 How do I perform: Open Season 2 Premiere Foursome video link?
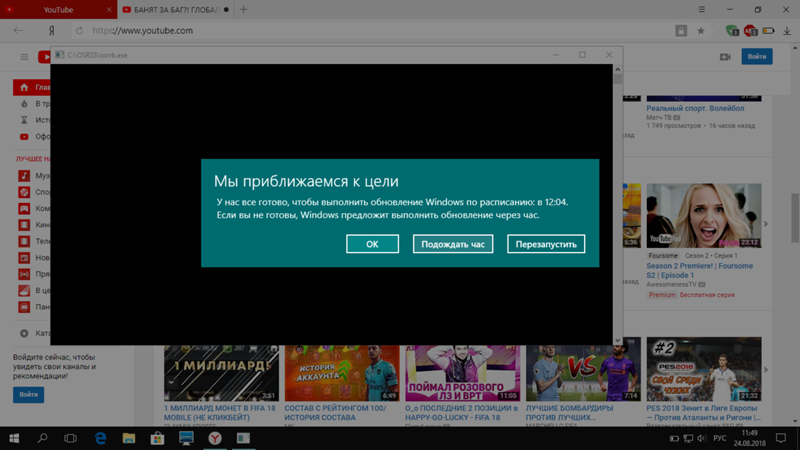click(x=699, y=270)
